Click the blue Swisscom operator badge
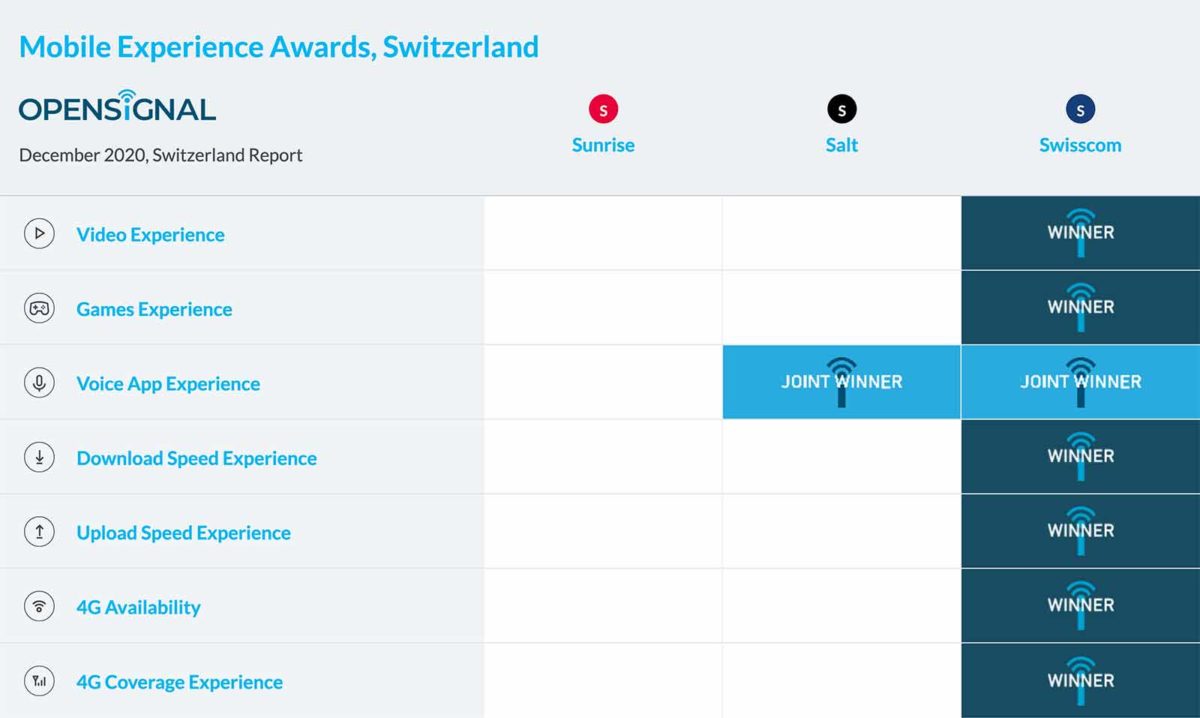1200x718 pixels. point(1080,109)
